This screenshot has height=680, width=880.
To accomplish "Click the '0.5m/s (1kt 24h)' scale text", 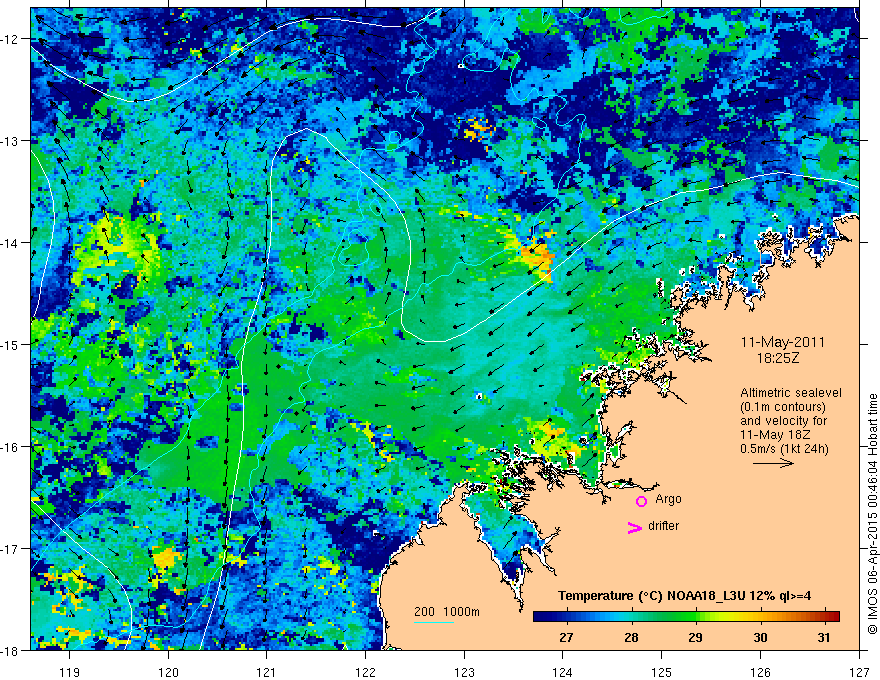I will [785, 448].
